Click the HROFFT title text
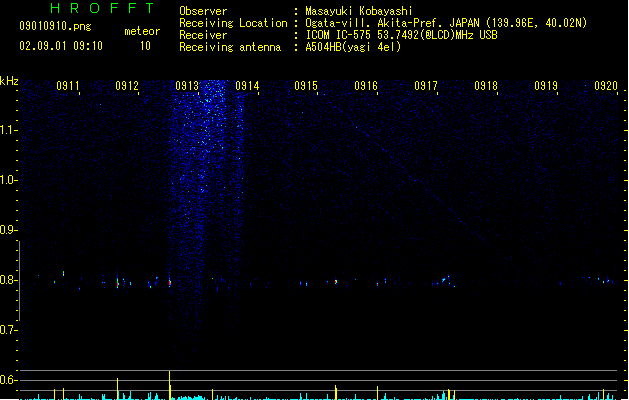This screenshot has height=400, width=629. [x=102, y=8]
